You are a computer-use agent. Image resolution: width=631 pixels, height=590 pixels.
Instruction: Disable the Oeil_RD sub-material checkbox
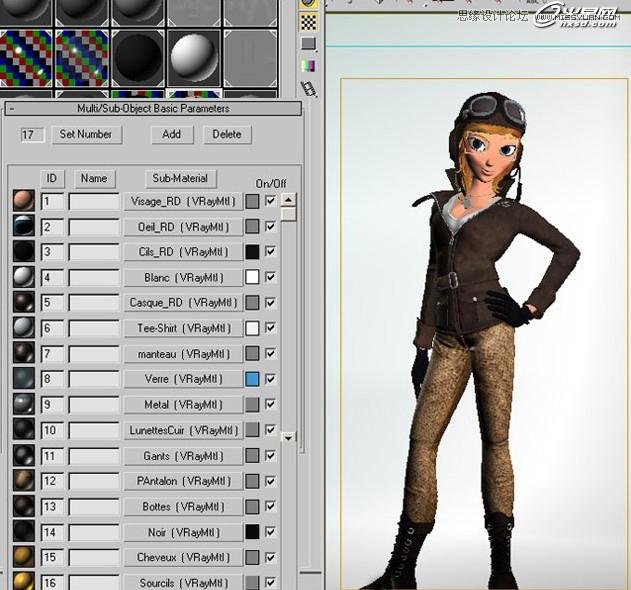(271, 227)
